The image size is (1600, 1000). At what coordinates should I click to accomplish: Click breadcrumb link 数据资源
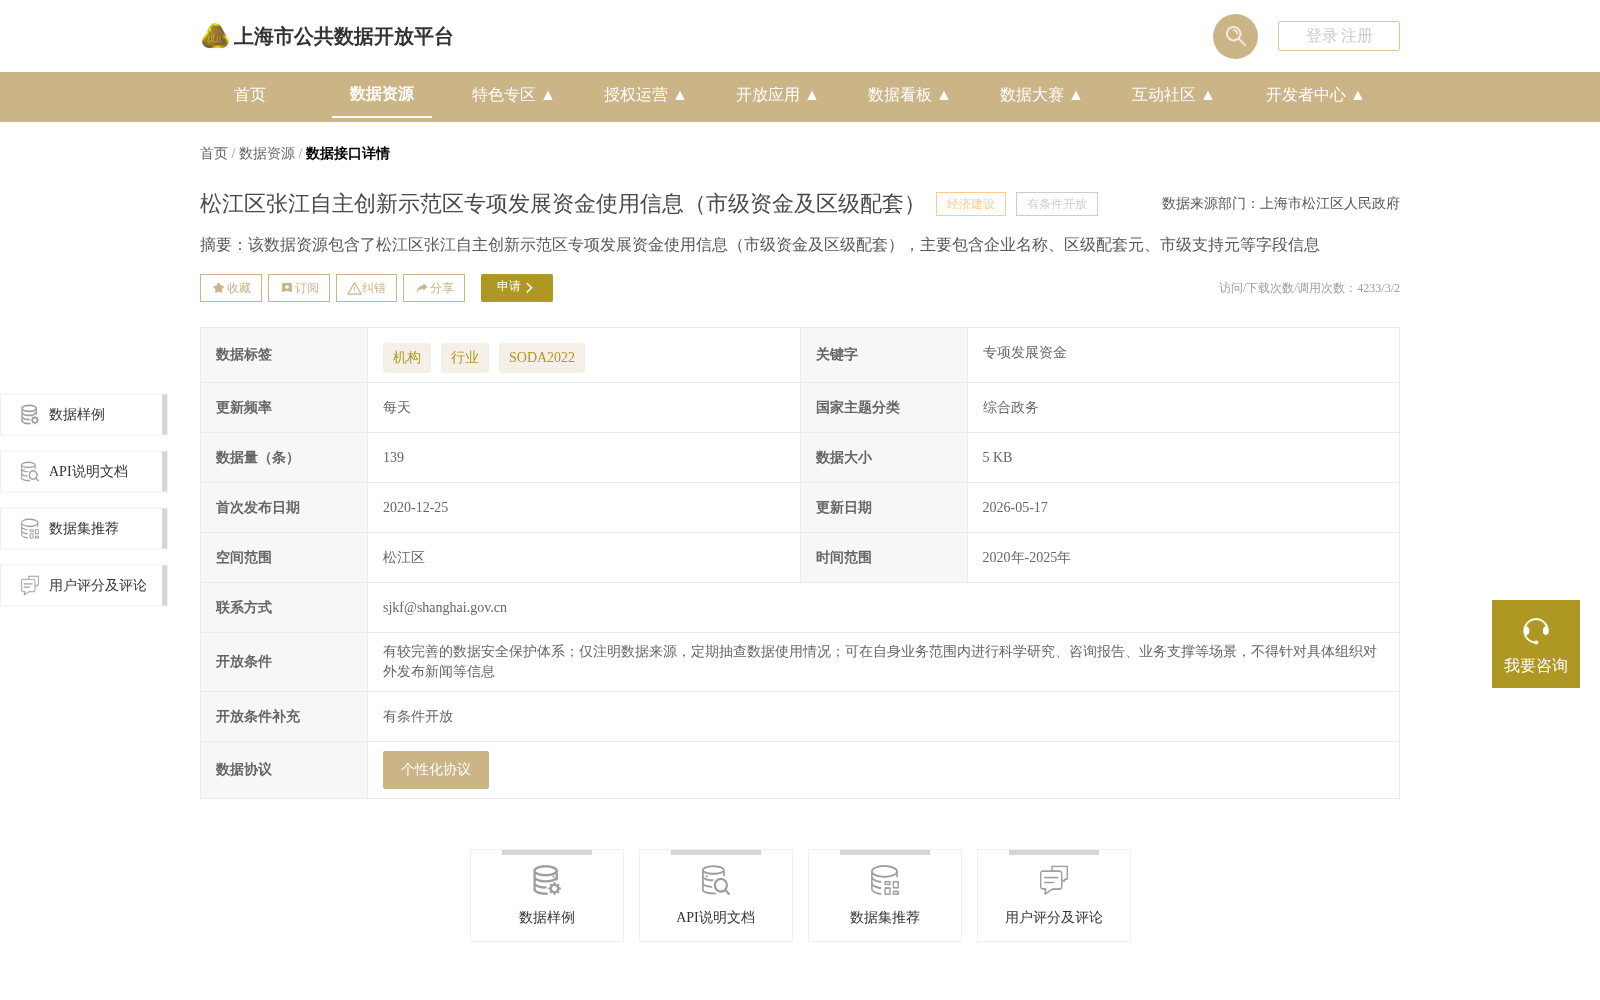pyautogui.click(x=267, y=154)
